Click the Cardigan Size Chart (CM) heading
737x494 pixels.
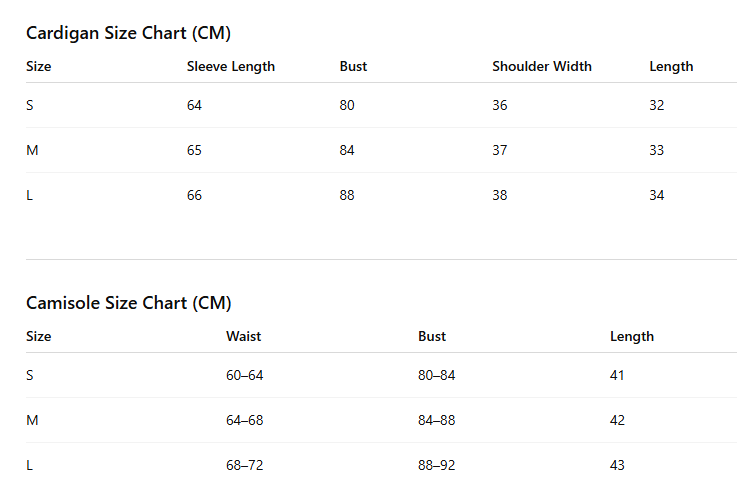pyautogui.click(x=128, y=33)
